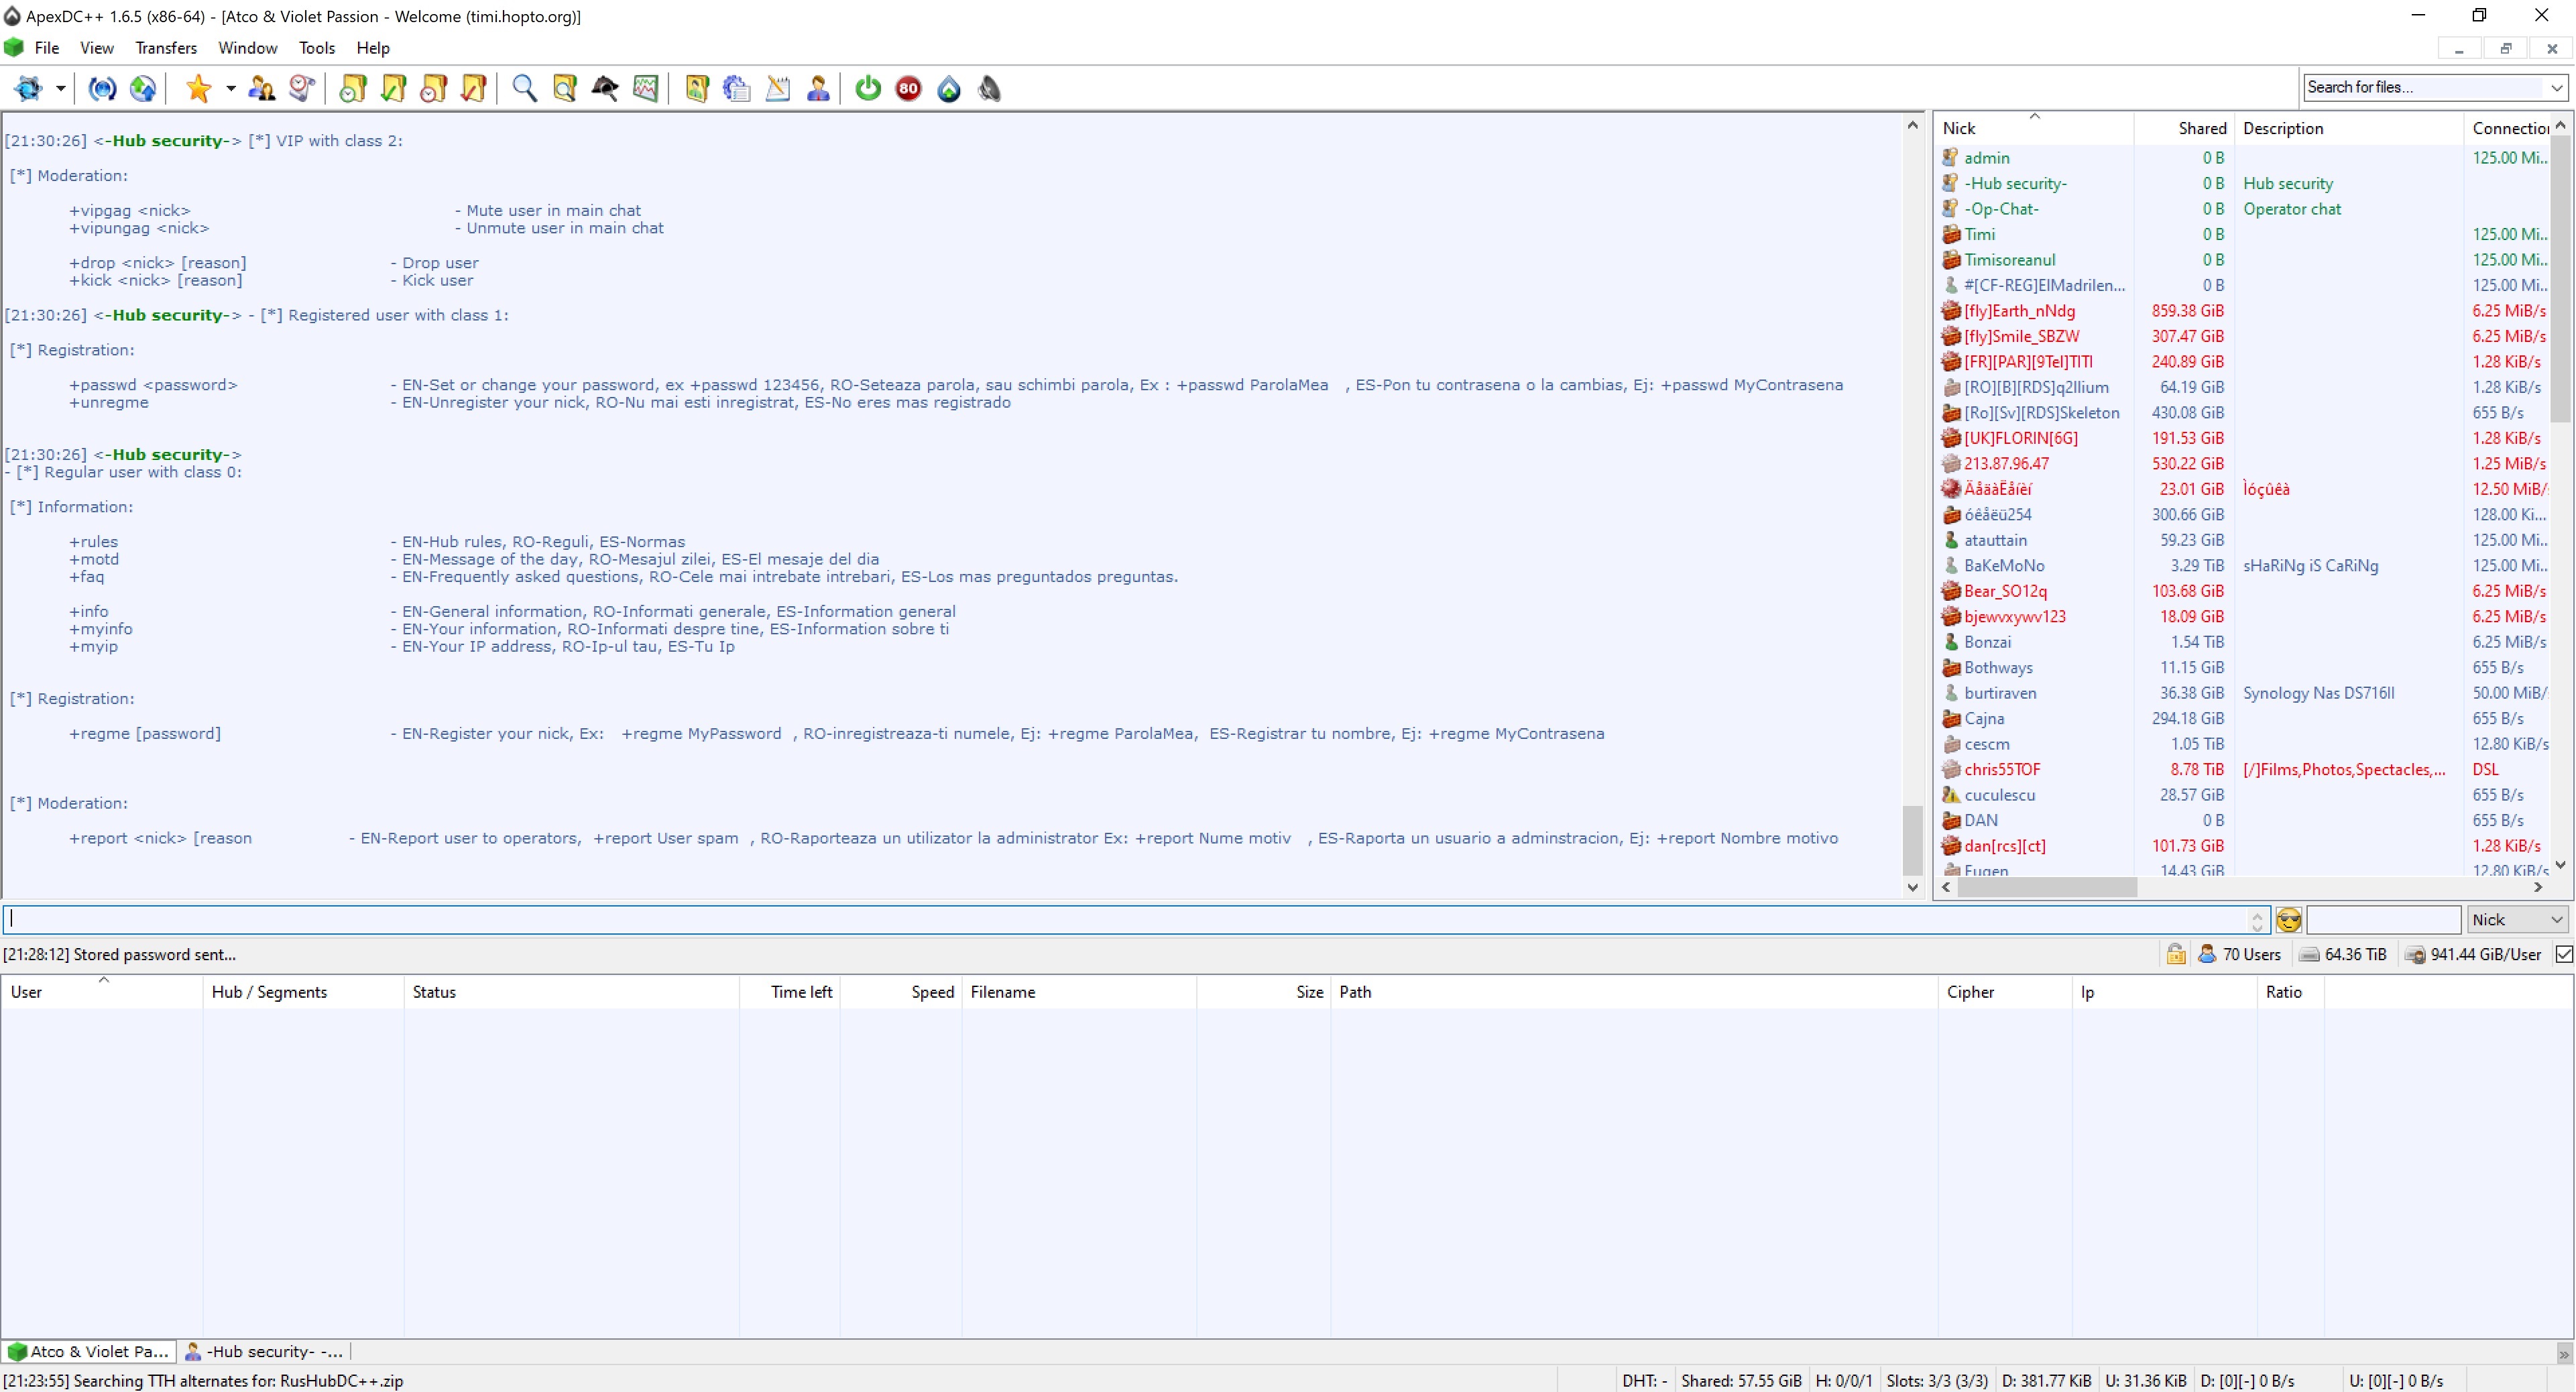Expand the Nick filter dropdown
Viewport: 2576px width, 1392px height.
tap(2556, 920)
